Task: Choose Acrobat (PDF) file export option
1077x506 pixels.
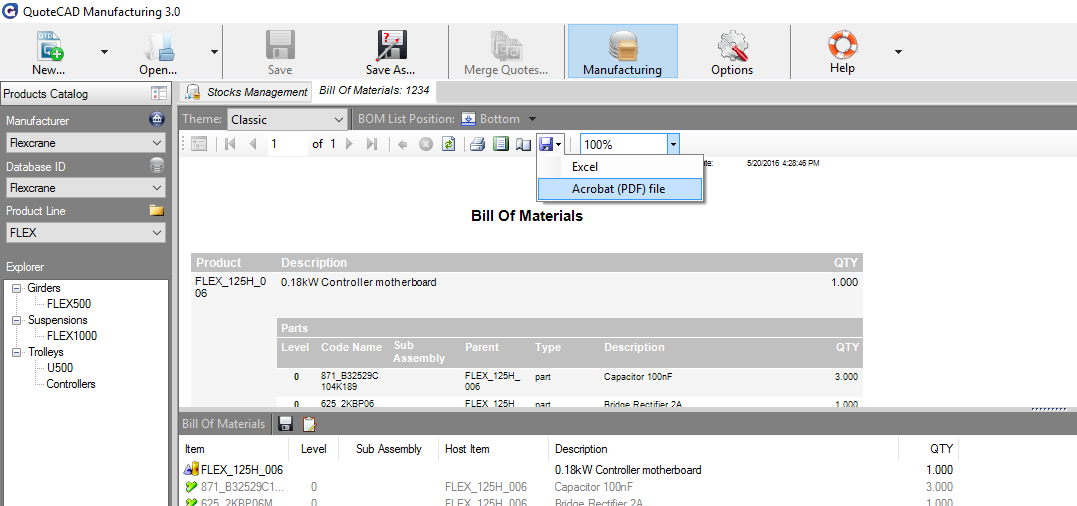Action: (618, 188)
